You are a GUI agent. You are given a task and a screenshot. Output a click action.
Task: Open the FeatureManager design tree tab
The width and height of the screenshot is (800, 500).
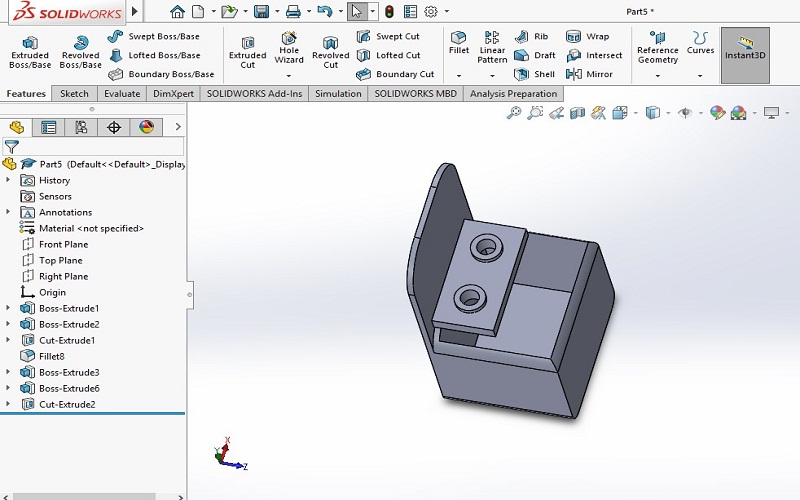click(x=16, y=127)
